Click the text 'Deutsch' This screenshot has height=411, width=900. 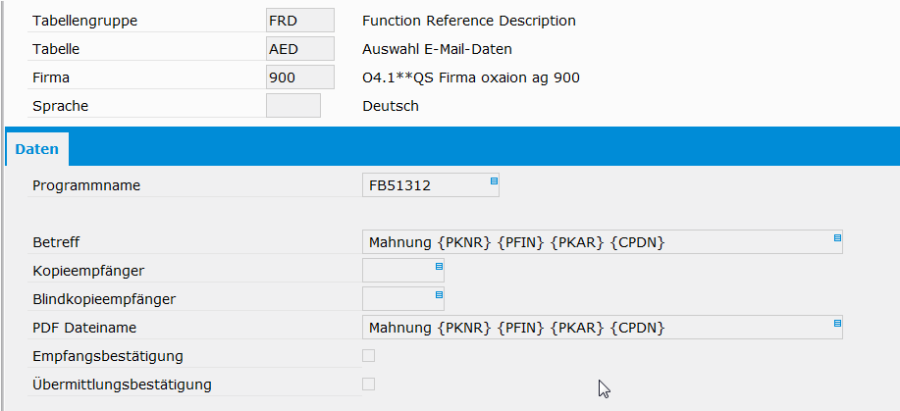[x=390, y=106]
